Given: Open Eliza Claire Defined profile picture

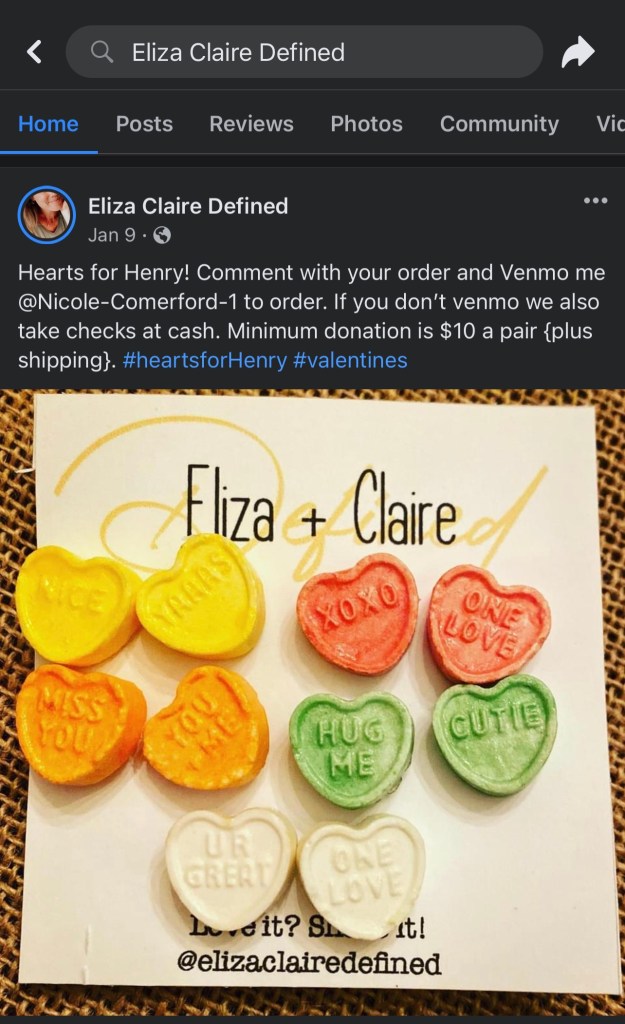Looking at the screenshot, I should tap(47, 215).
